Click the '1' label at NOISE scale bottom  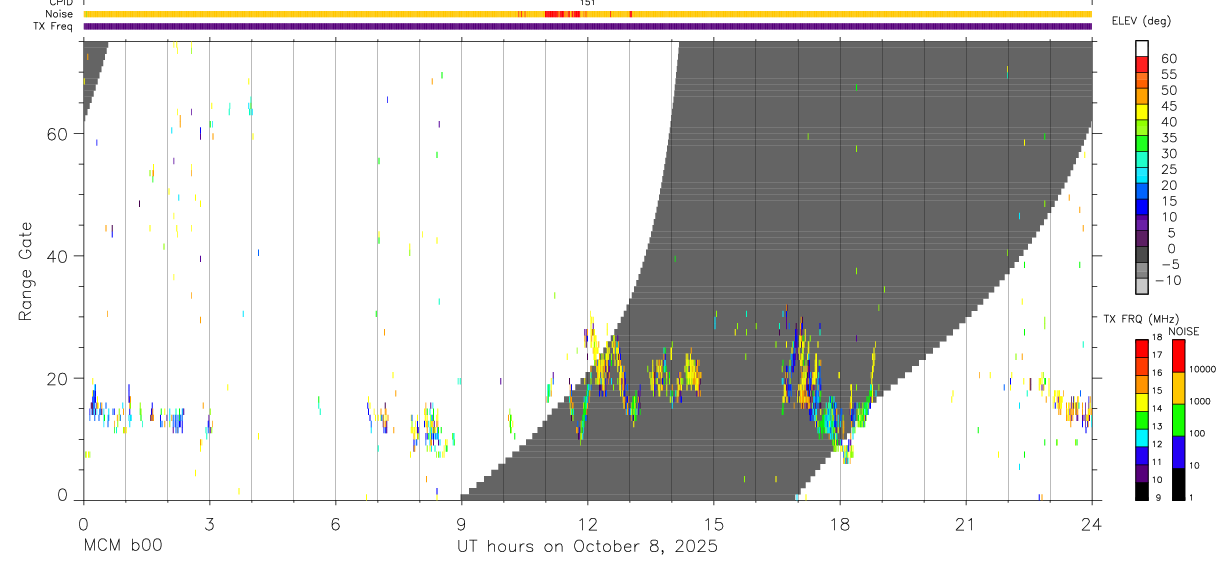(1191, 497)
